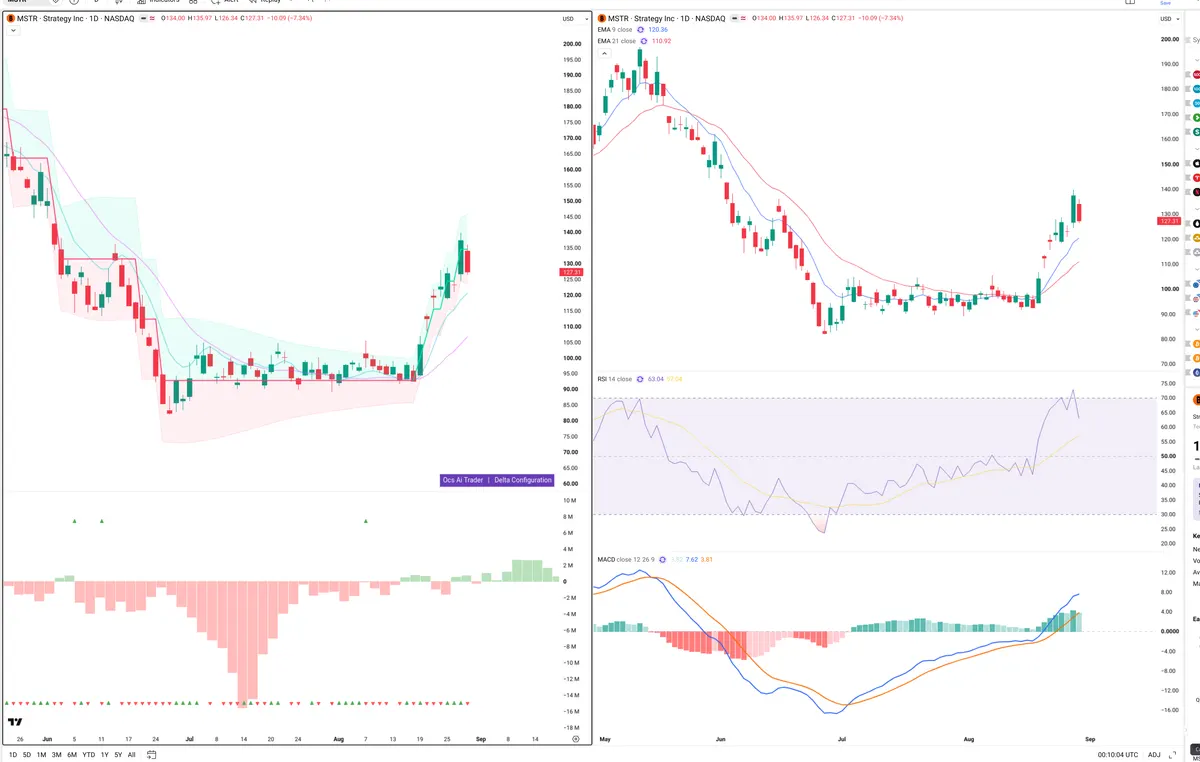The height and width of the screenshot is (762, 1200).
Task: Select the EMA 9 close legend label
Action: tap(616, 30)
